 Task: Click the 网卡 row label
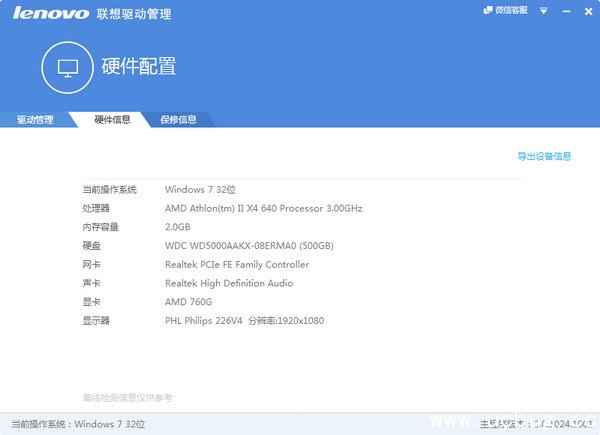pyautogui.click(x=91, y=264)
